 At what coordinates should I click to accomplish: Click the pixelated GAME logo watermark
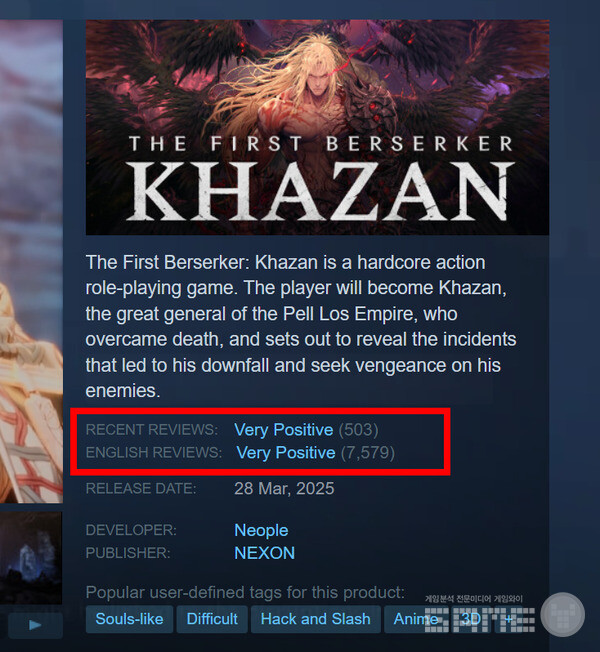point(479,620)
